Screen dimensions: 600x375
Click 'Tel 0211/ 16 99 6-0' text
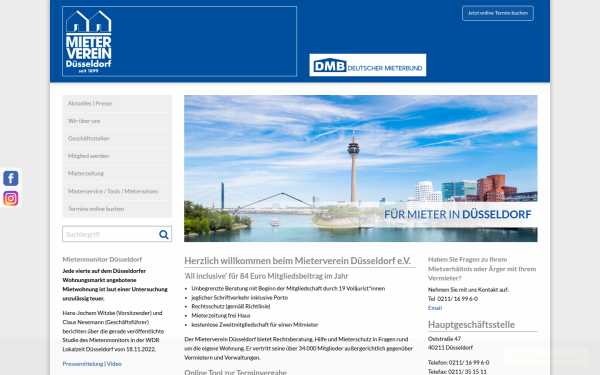pos(453,299)
